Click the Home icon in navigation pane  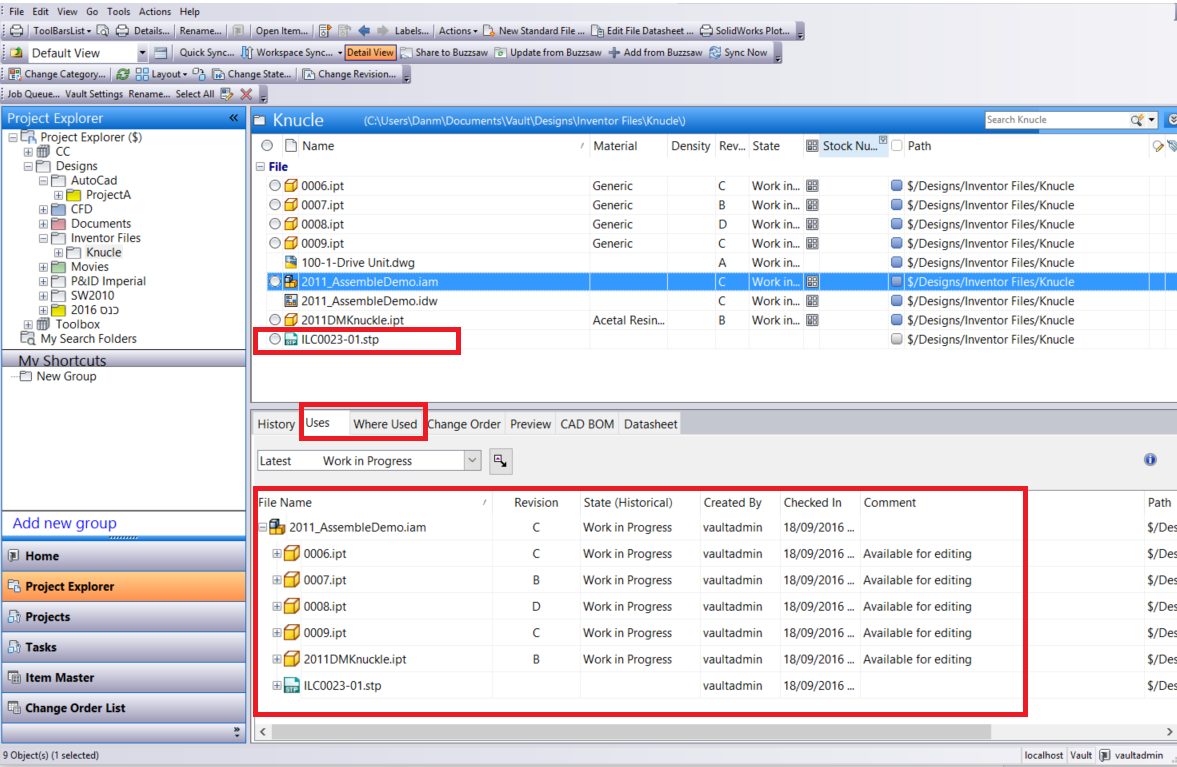click(14, 556)
